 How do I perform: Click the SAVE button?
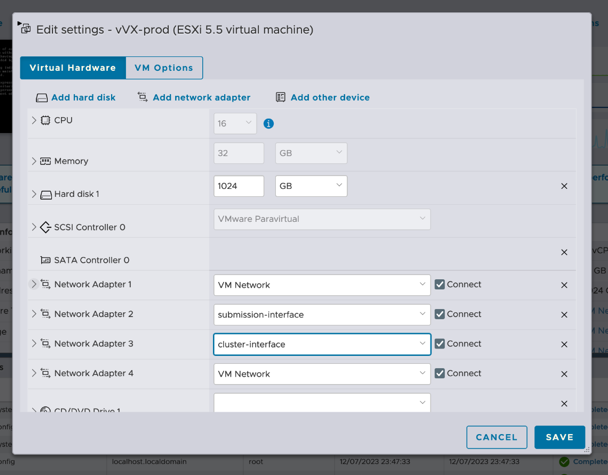(560, 437)
